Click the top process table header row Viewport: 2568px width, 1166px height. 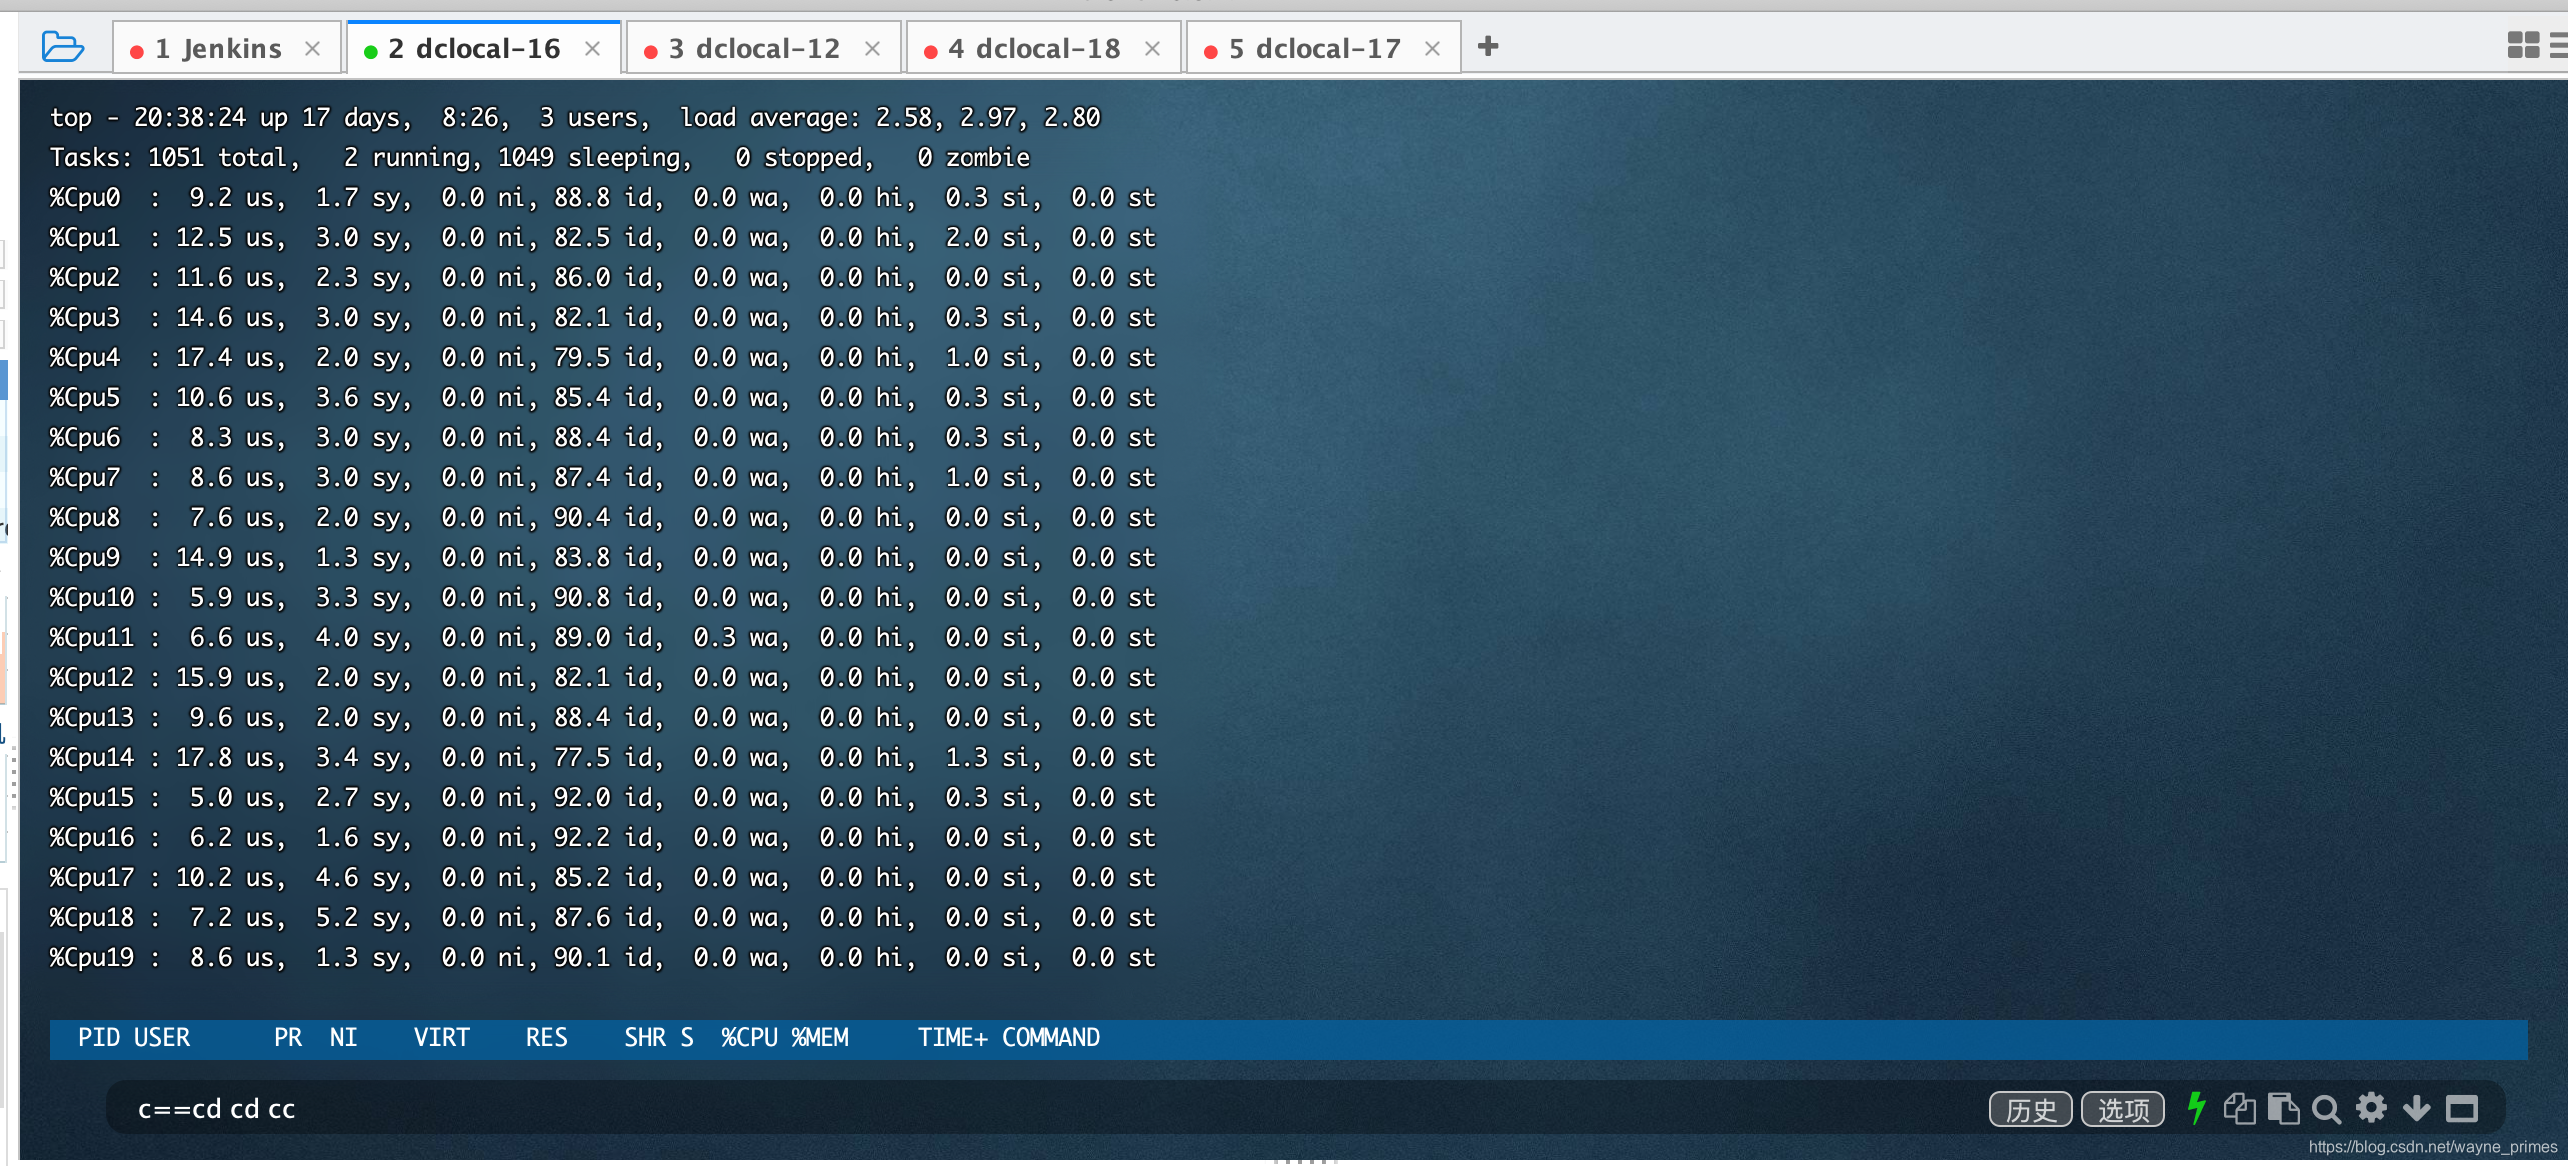[1288, 1038]
